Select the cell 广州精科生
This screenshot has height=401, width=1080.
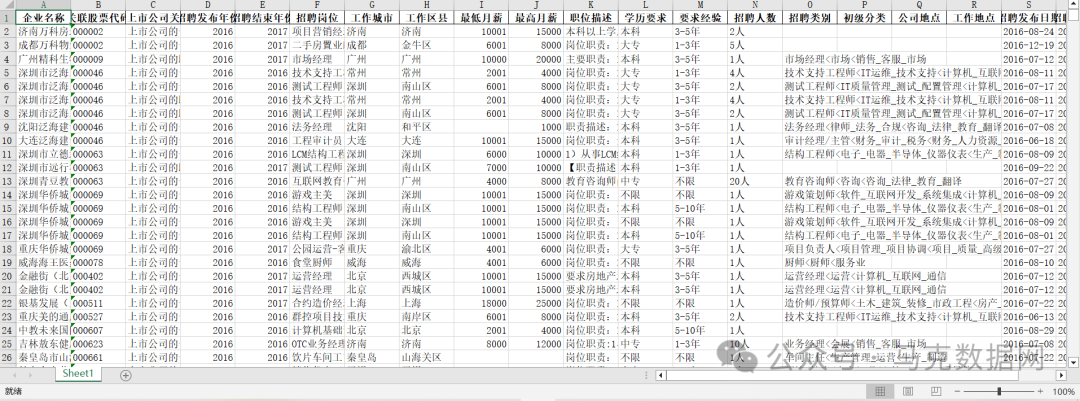pos(43,59)
